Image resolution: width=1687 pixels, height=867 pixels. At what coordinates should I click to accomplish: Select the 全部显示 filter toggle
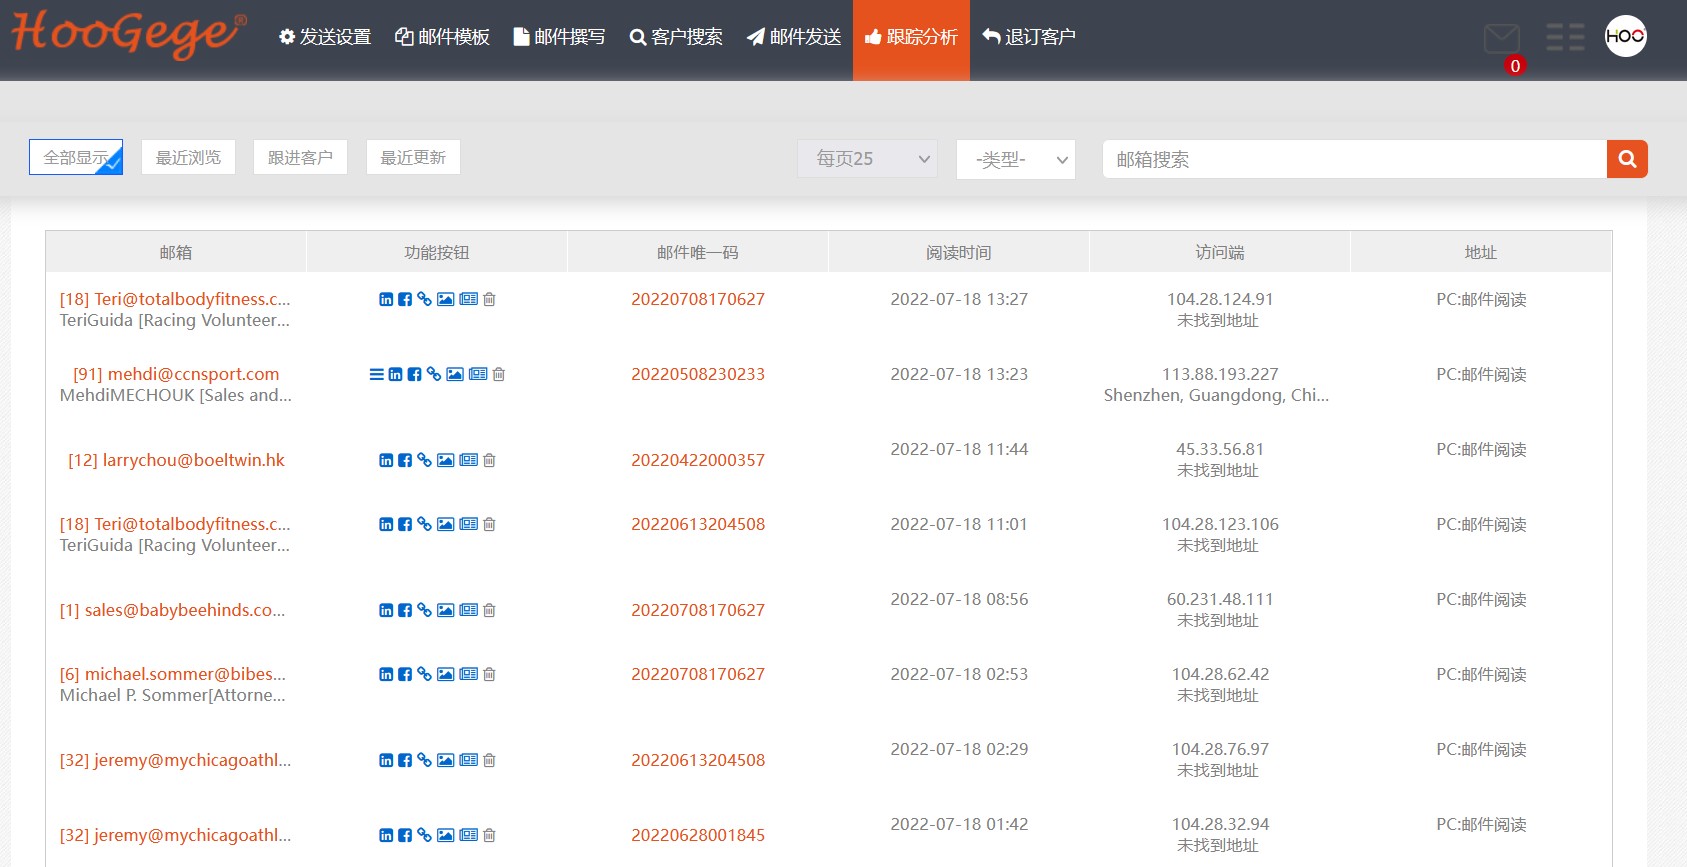(x=76, y=157)
